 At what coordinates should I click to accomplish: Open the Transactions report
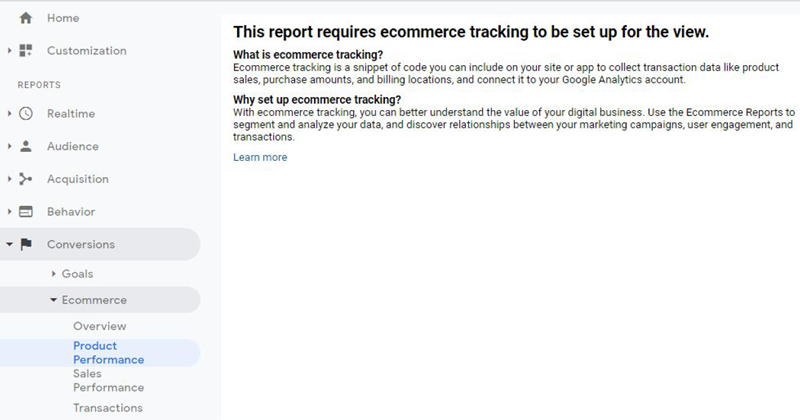pyautogui.click(x=108, y=408)
